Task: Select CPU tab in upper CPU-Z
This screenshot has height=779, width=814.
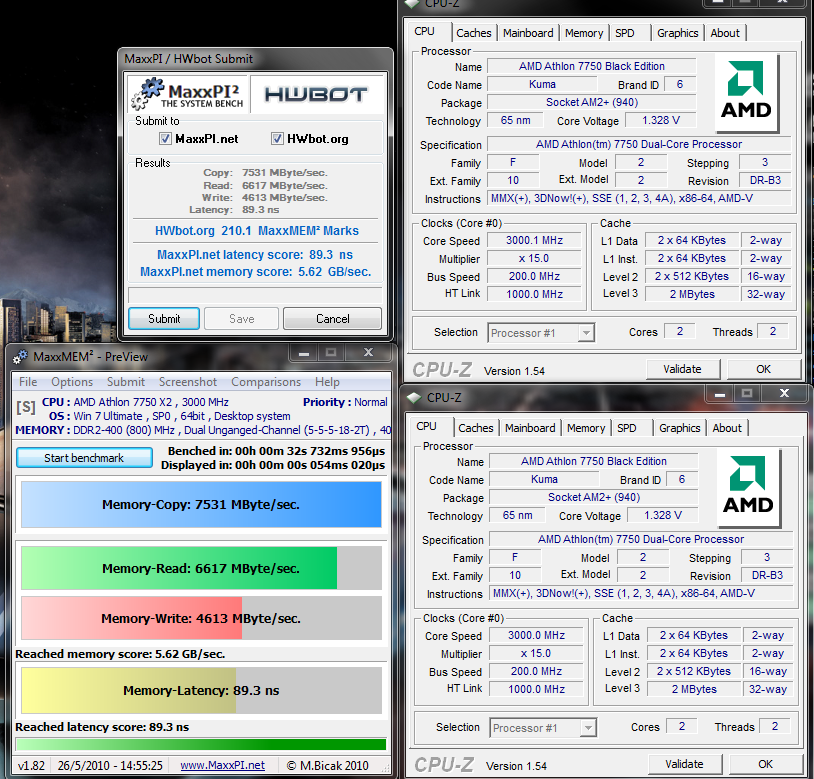Action: (425, 31)
